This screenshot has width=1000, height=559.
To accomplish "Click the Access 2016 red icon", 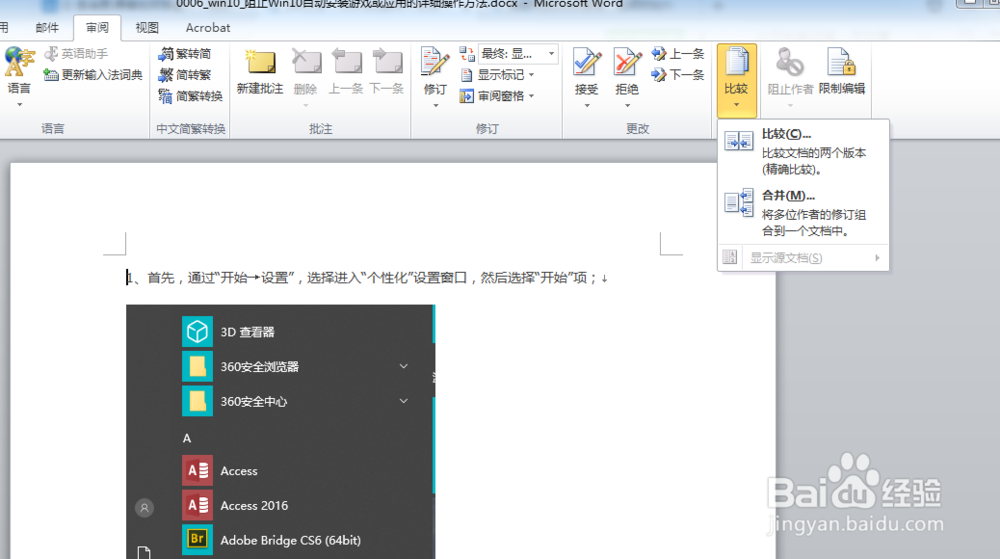I will 197,505.
